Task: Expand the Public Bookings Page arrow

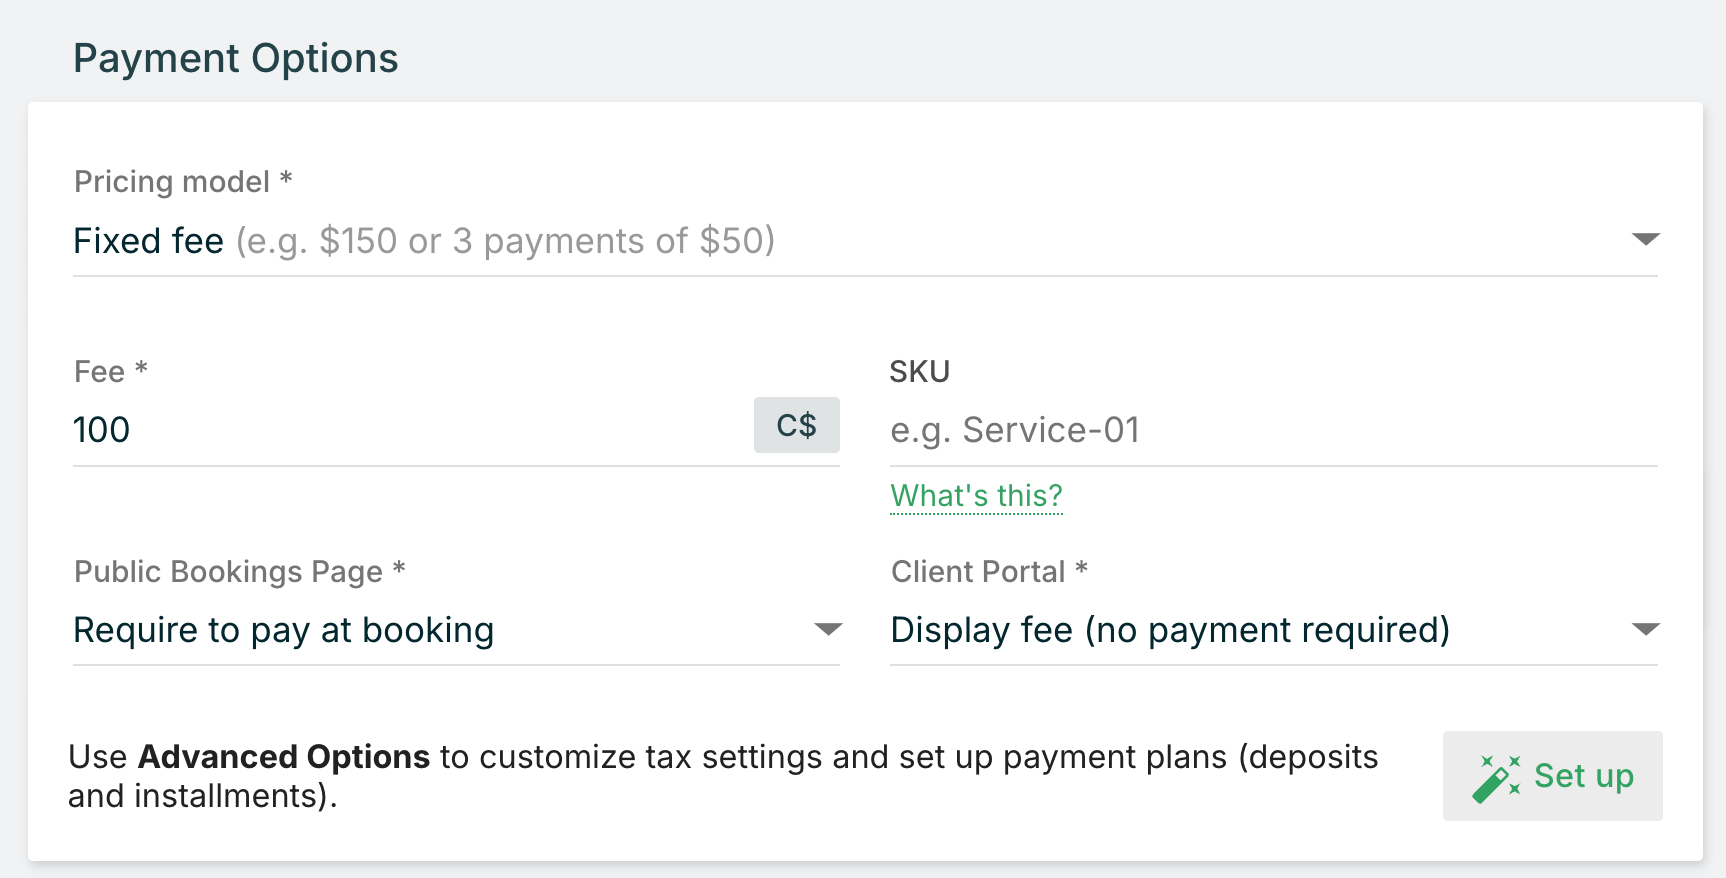Action: (x=828, y=629)
